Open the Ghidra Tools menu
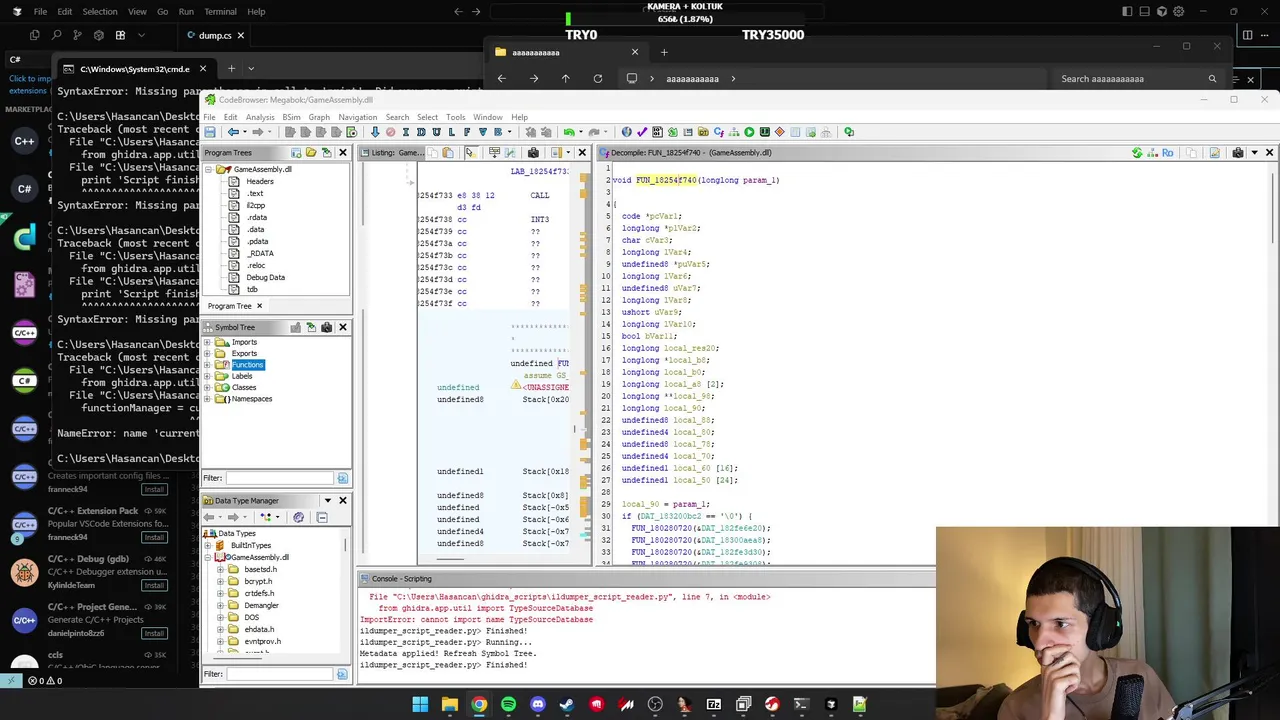1280x720 pixels. click(455, 117)
